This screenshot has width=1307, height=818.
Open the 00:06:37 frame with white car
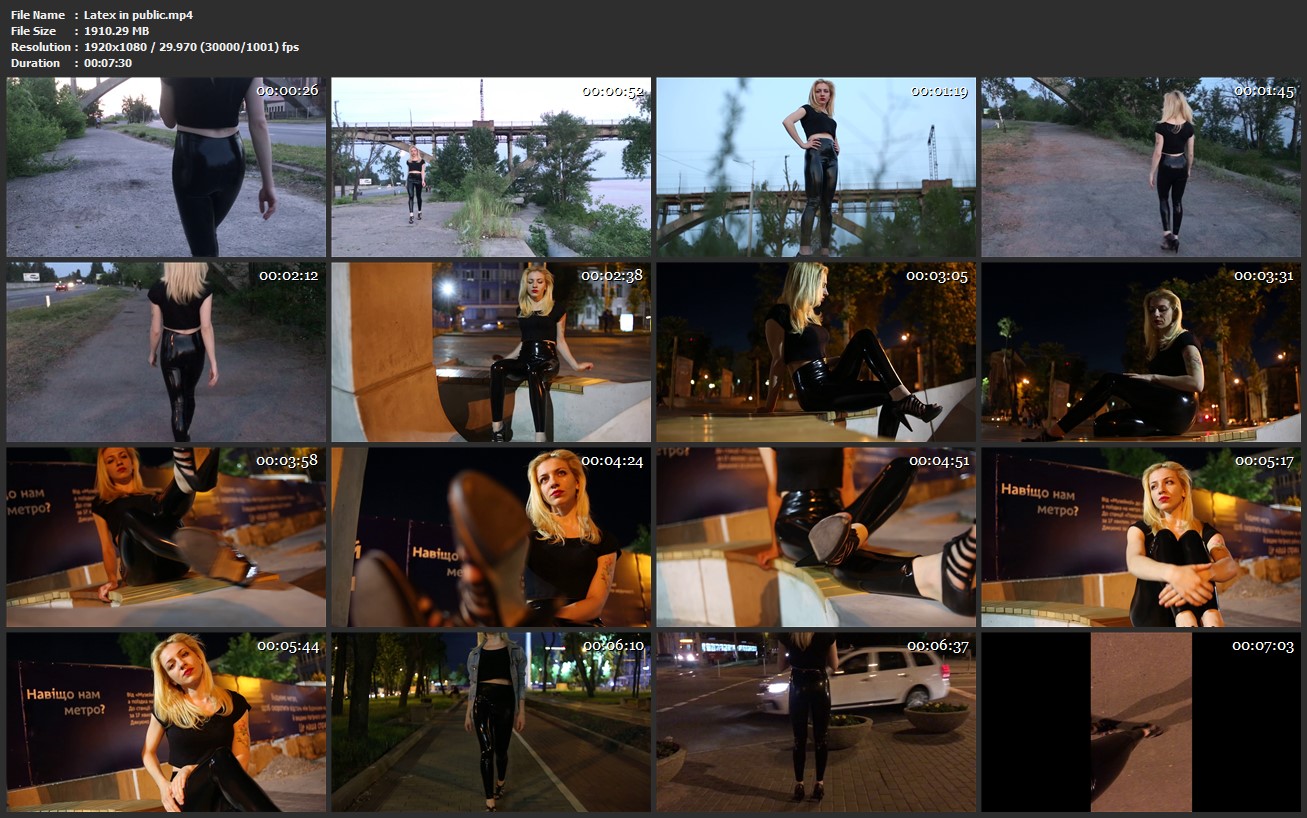[816, 722]
